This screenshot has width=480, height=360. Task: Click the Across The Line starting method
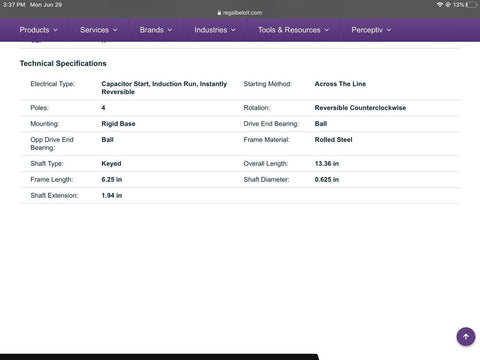(340, 84)
